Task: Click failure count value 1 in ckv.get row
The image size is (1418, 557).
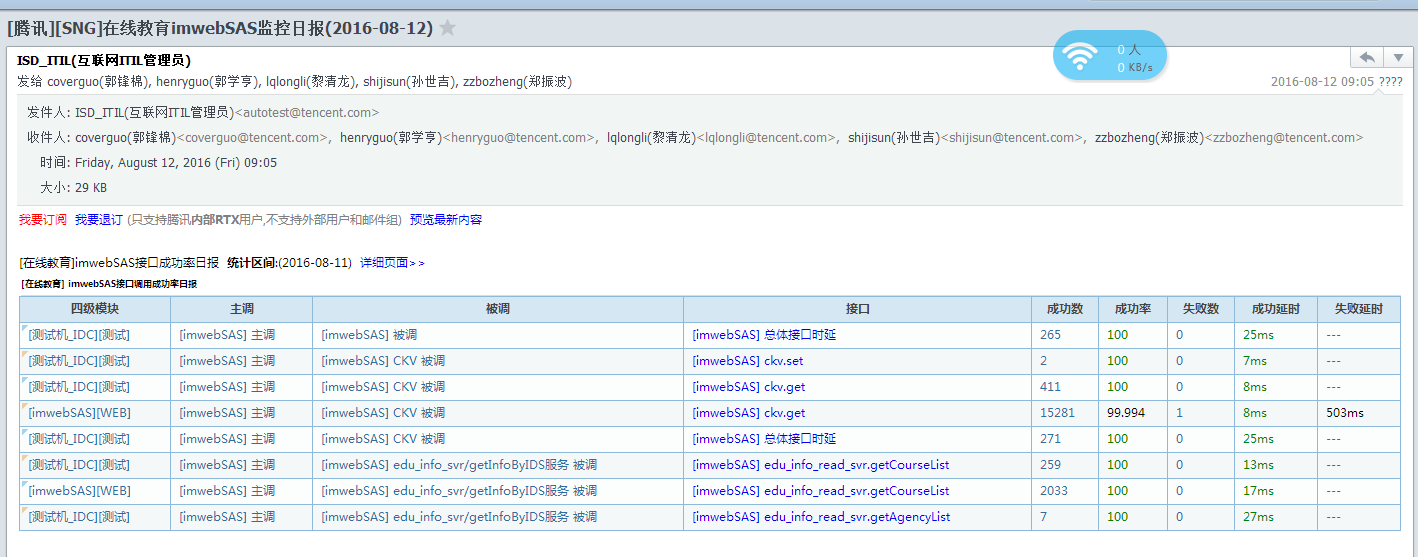Action: tap(1180, 413)
